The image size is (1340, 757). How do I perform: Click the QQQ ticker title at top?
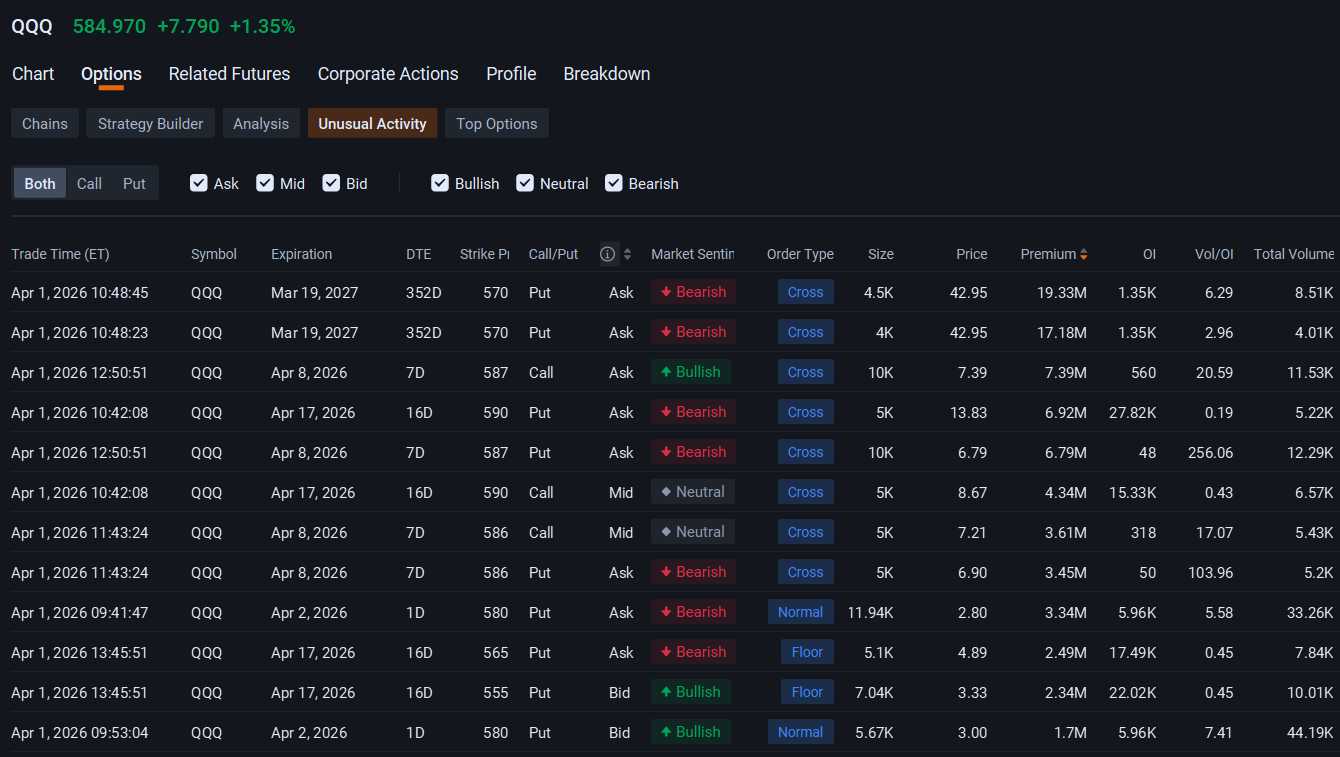click(x=32, y=27)
